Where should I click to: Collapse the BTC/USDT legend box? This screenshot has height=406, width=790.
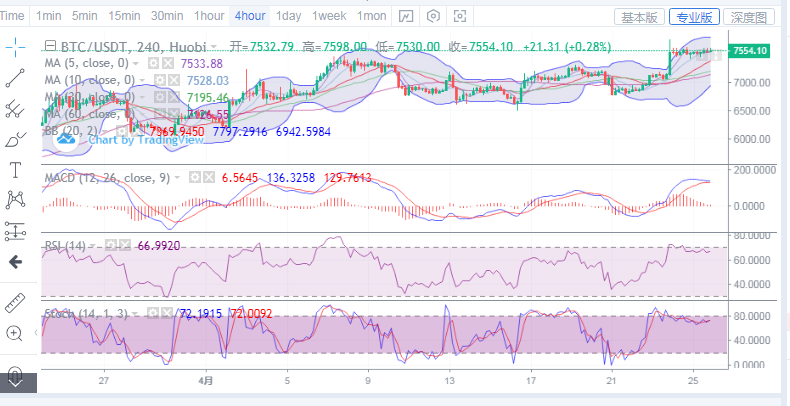click(50, 46)
